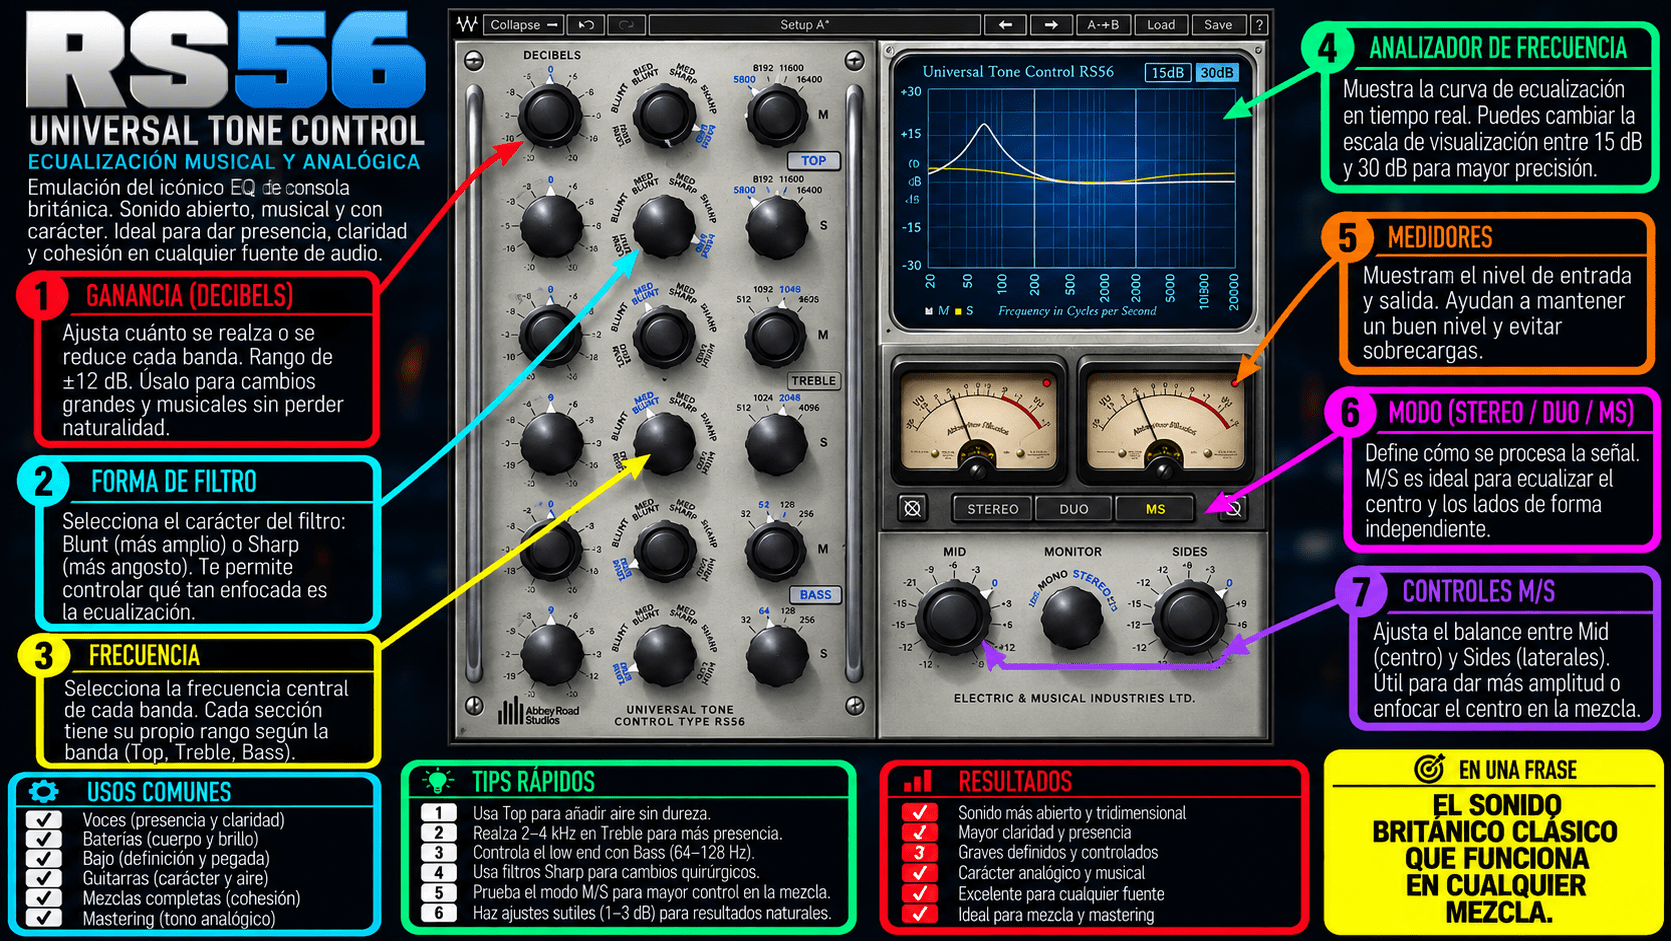Select MS processing mode
Viewport: 1671px width, 941px height.
pos(1155,509)
